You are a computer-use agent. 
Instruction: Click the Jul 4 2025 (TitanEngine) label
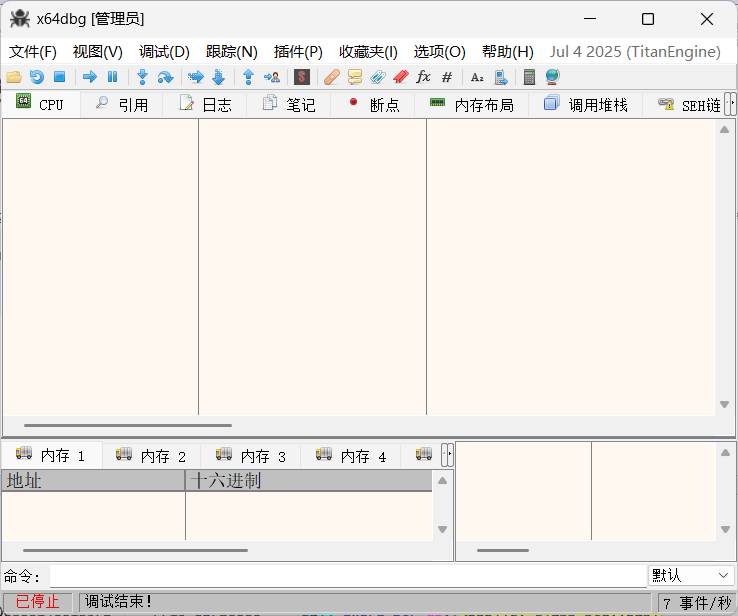(635, 52)
